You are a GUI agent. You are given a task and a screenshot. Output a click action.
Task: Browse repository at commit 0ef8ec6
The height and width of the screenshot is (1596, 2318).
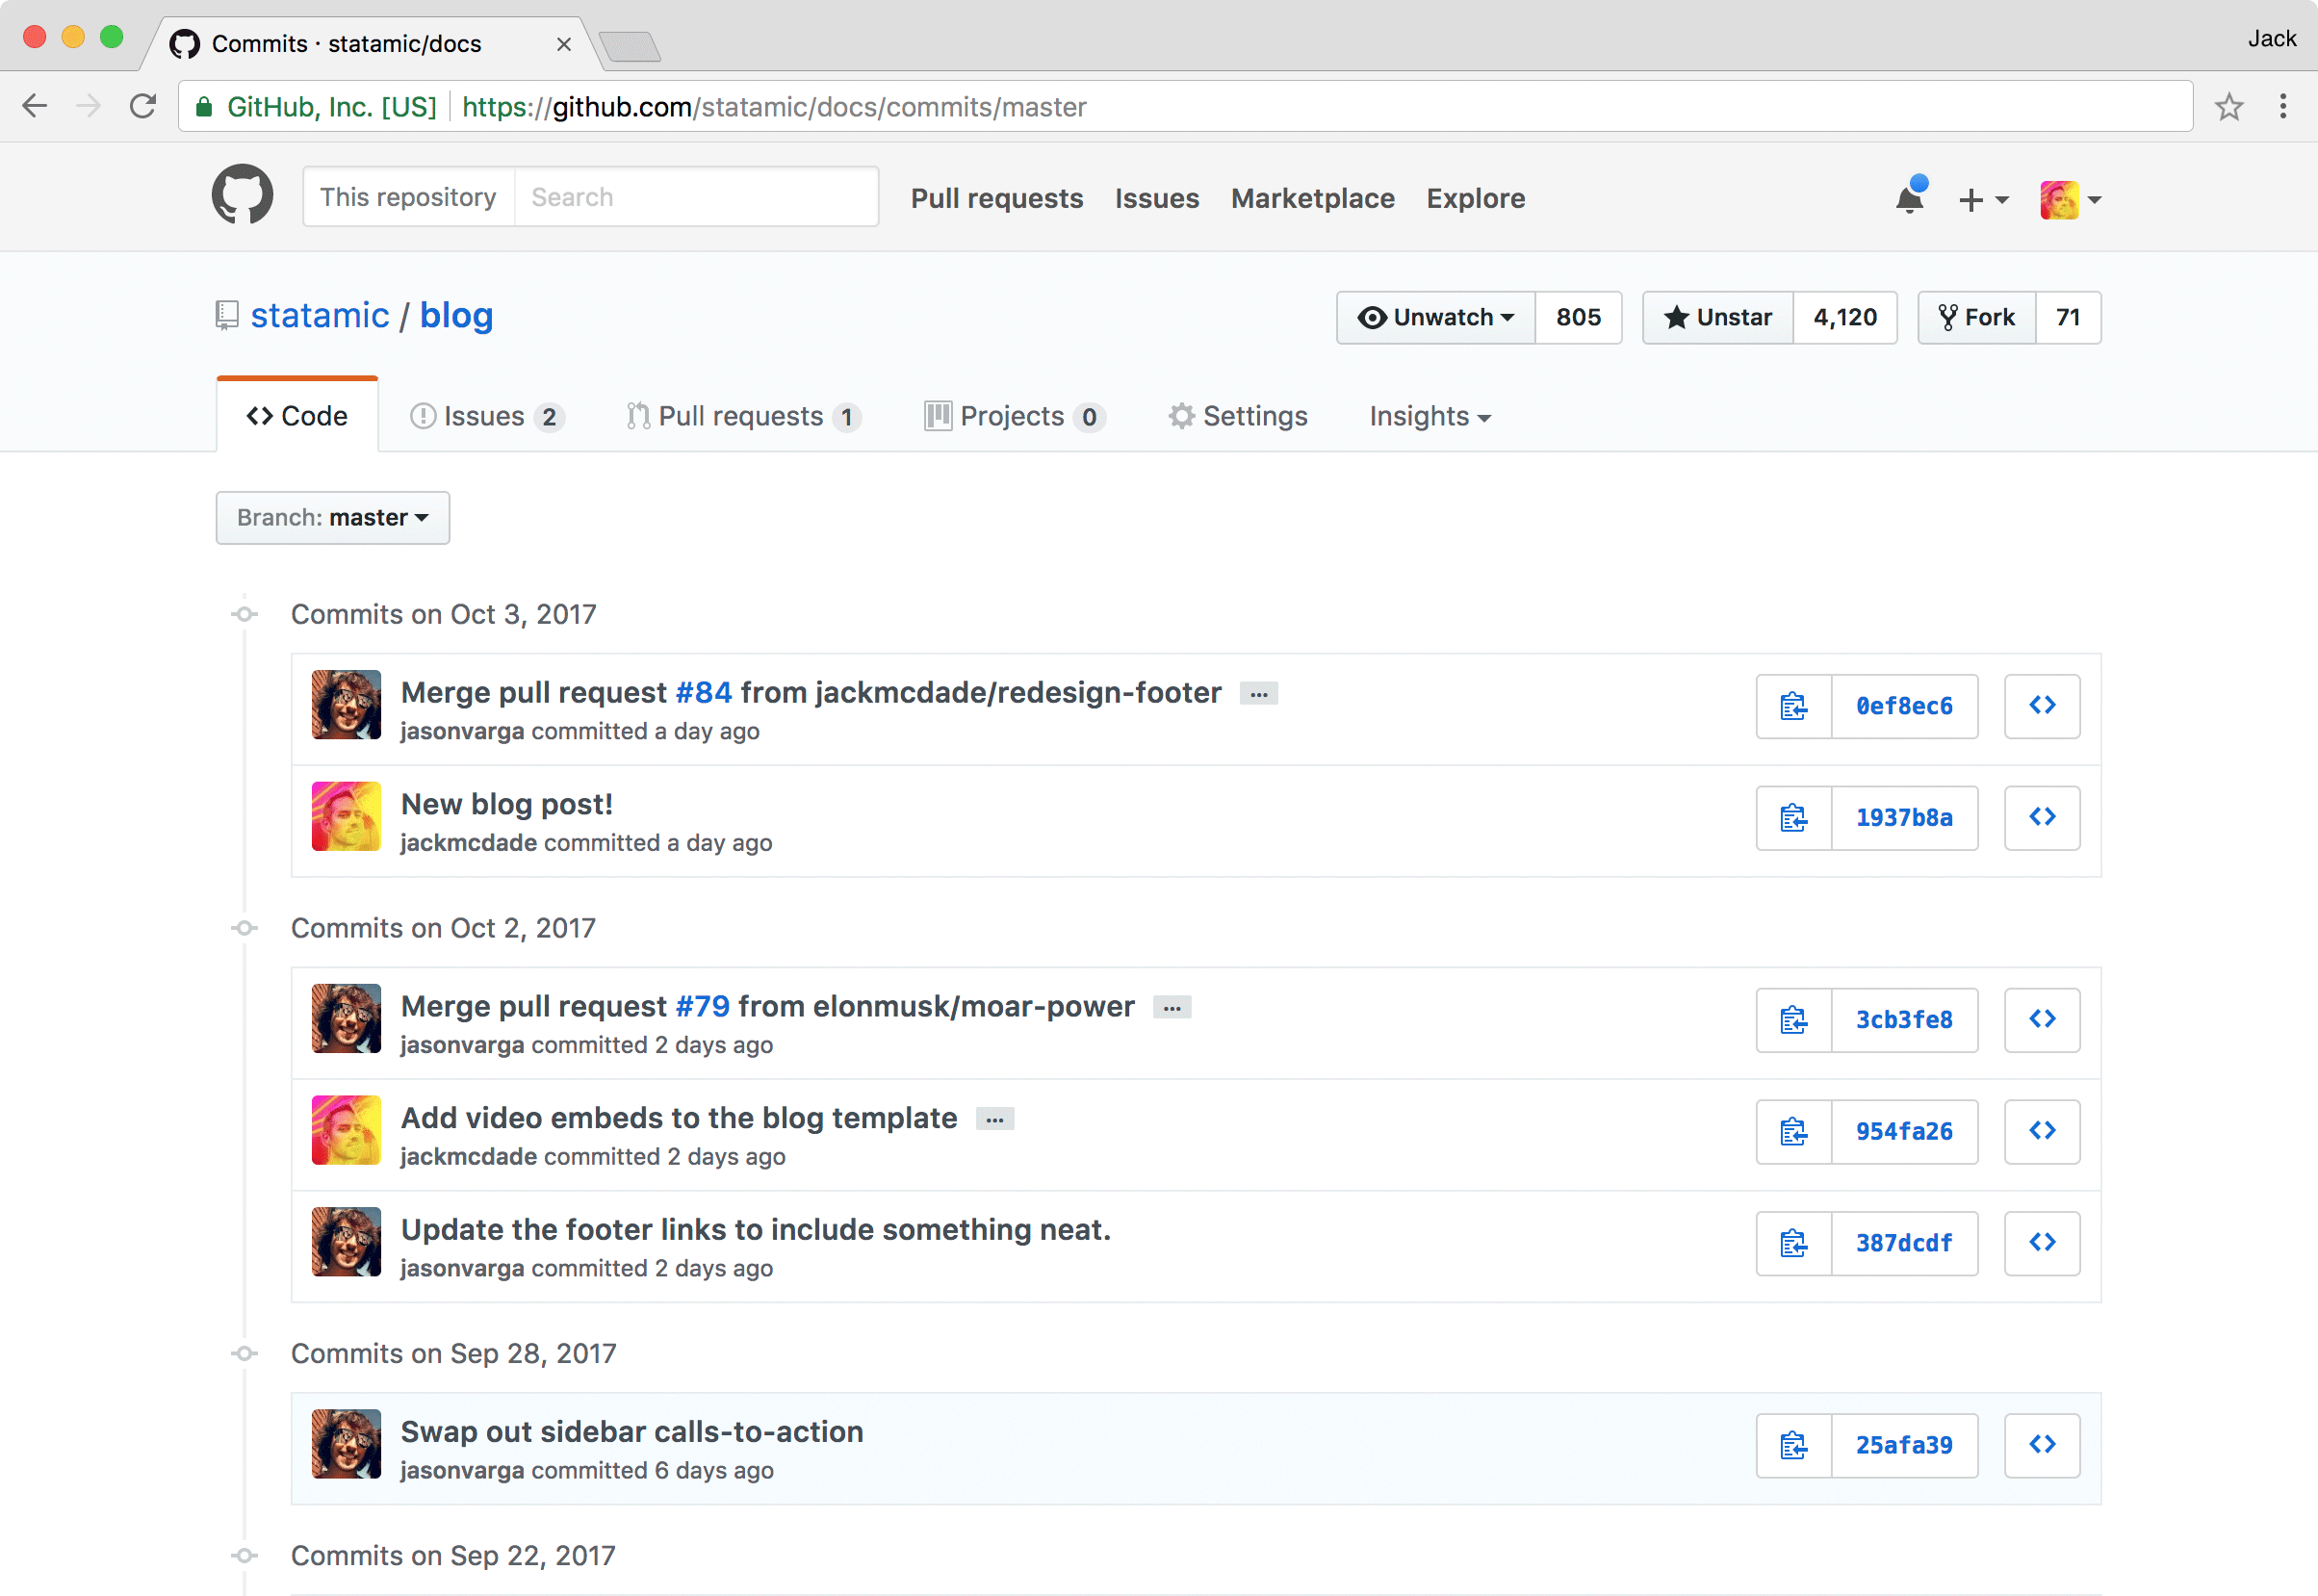tap(2042, 706)
